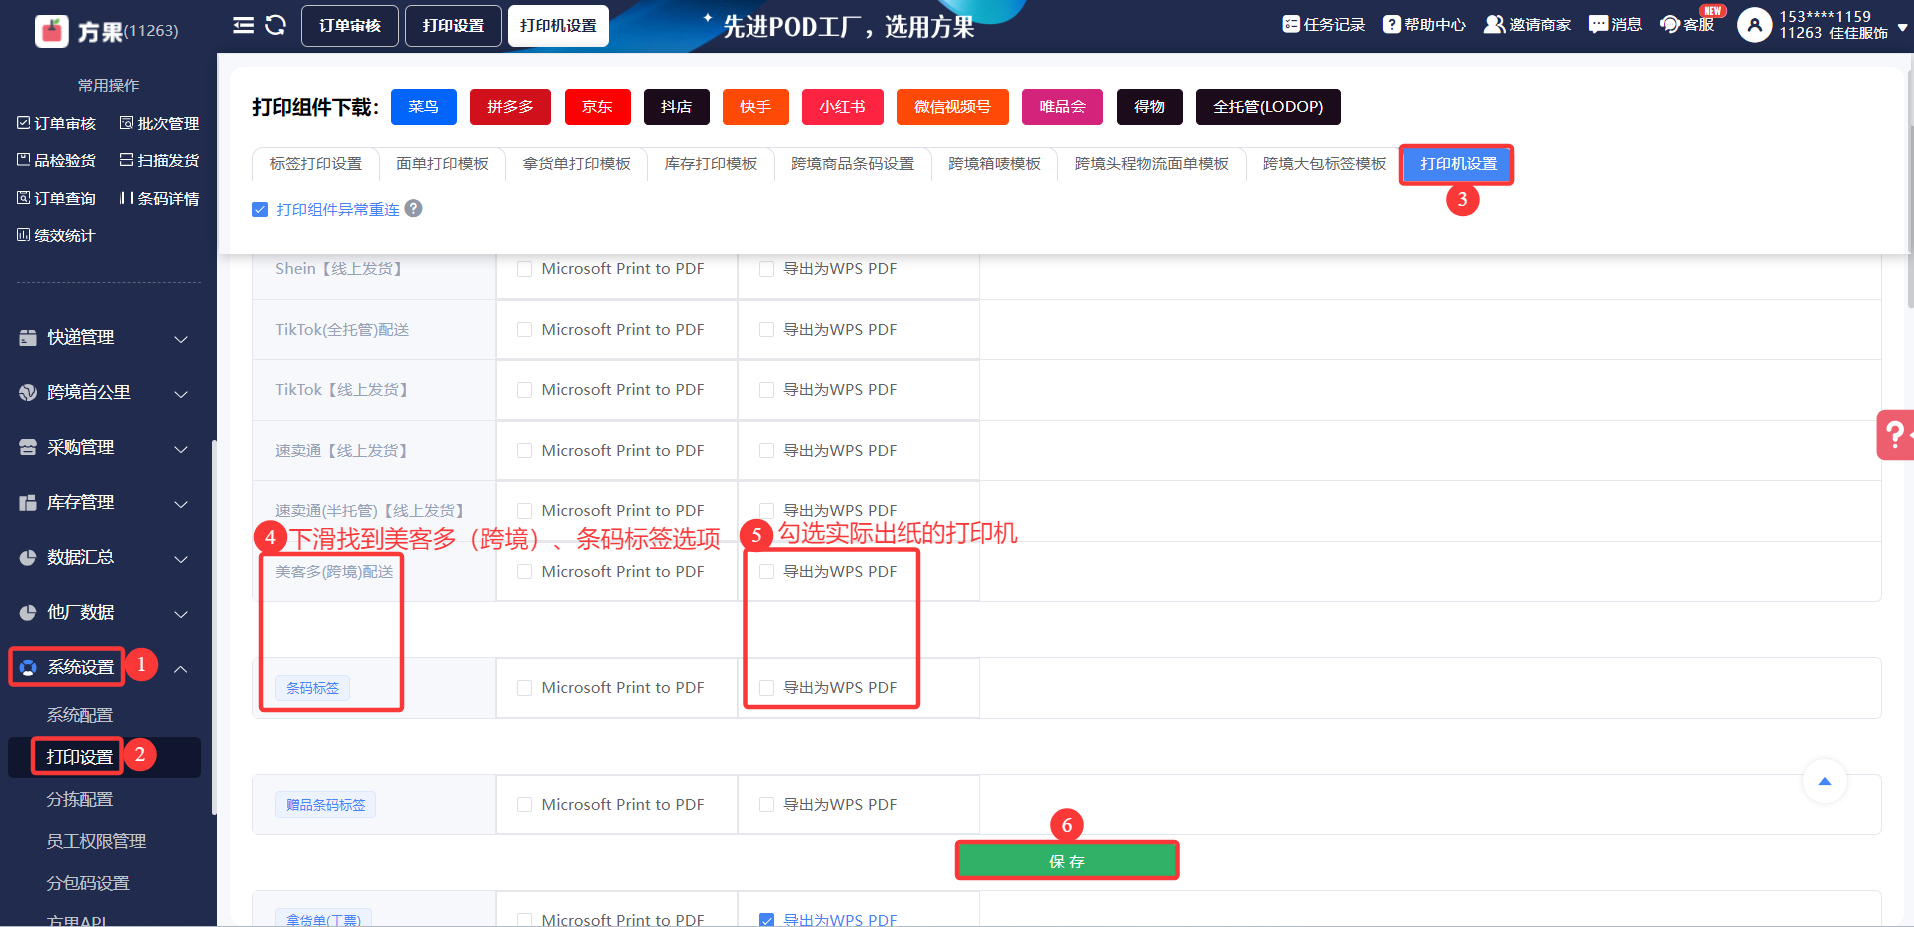Check 导出为WPS PDF for 美客多(跨境)配送

[x=766, y=572]
